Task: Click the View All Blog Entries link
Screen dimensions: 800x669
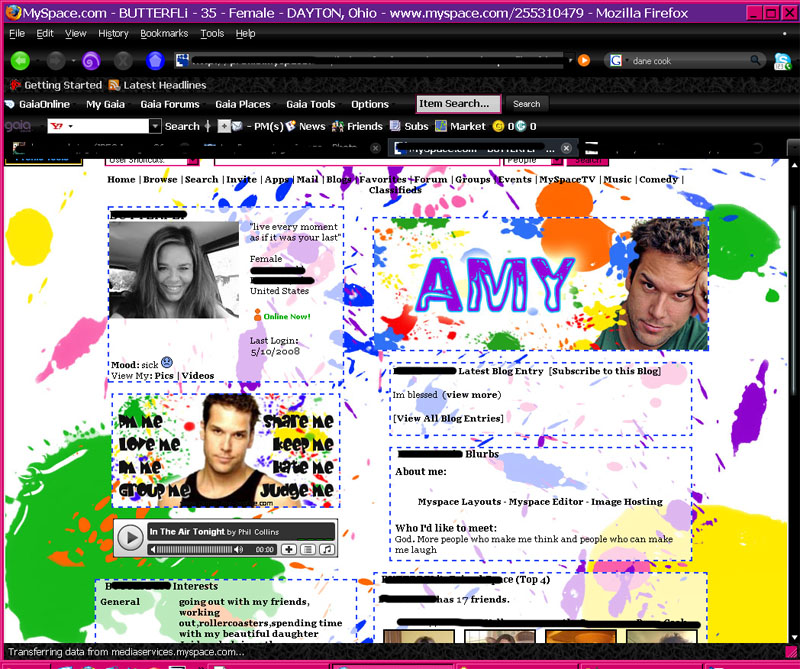Action: pos(449,418)
